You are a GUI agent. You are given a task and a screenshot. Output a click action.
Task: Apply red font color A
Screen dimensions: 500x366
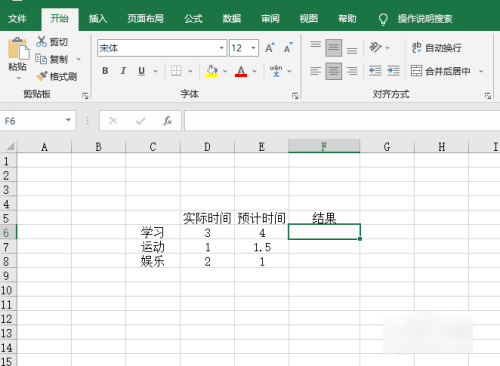[241, 71]
